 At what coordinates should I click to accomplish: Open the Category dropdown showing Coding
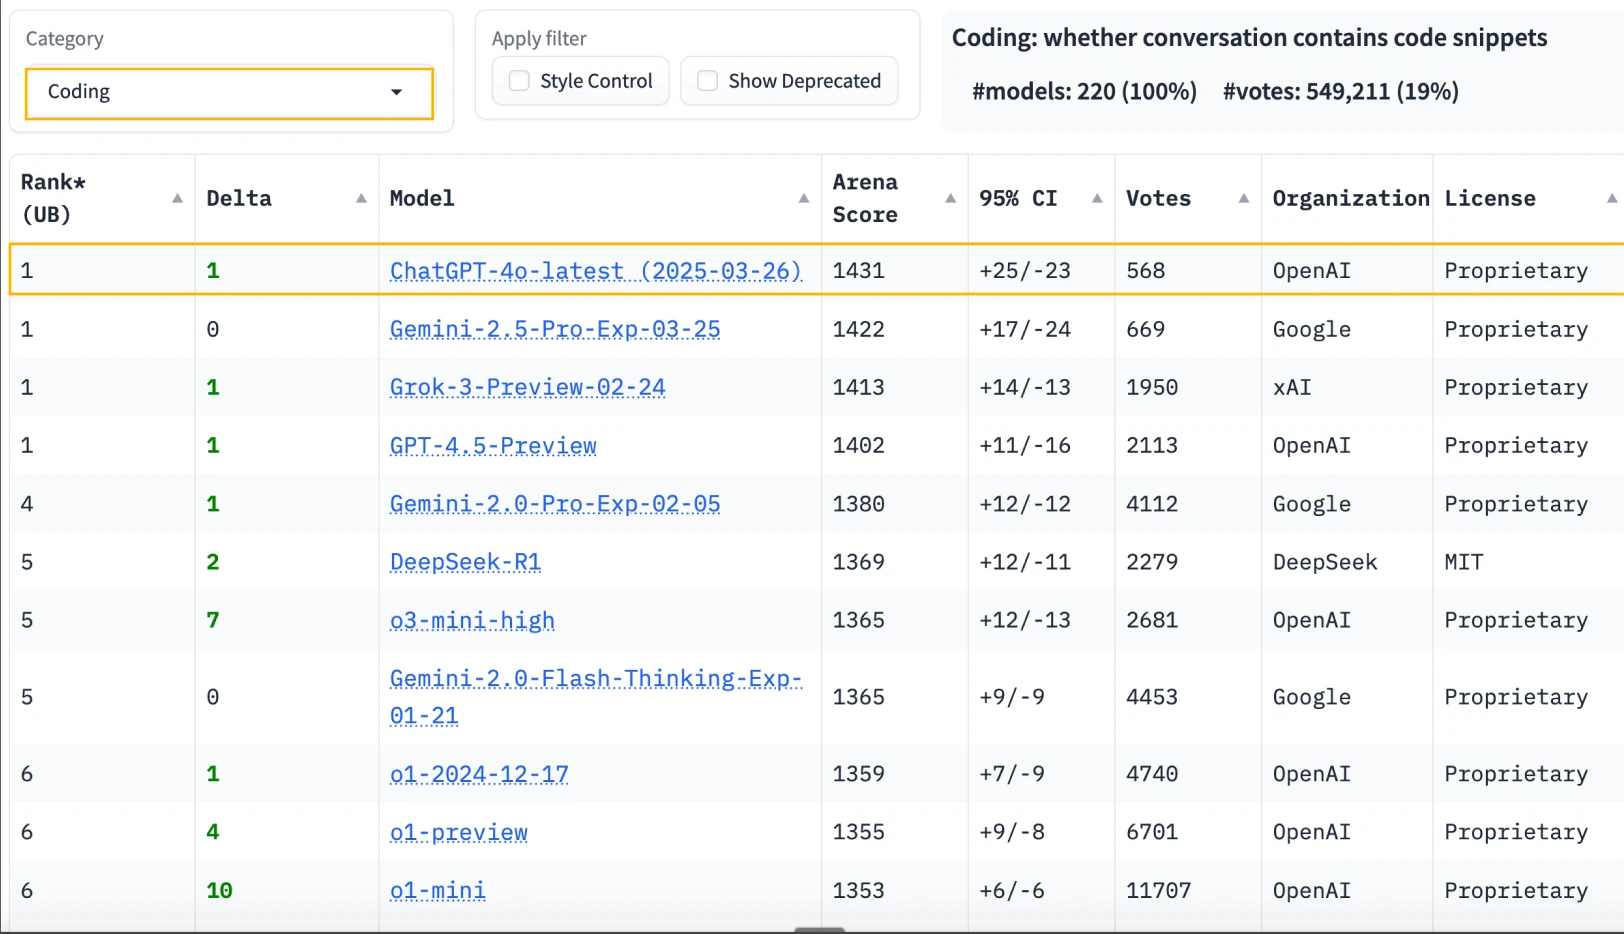coord(229,92)
